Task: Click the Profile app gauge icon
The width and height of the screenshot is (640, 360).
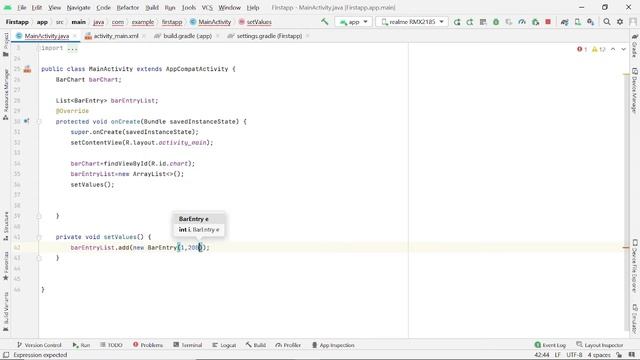Action: coord(522,22)
